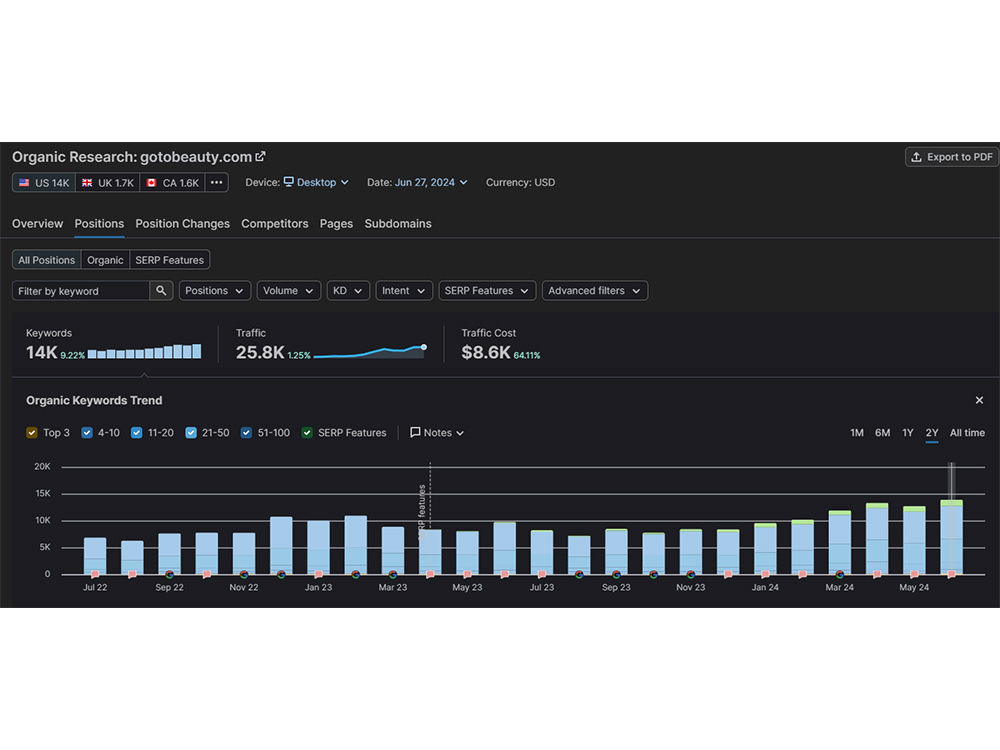The height and width of the screenshot is (750, 1000).
Task: Click the Google update icon at Mar 24
Action: coord(840,574)
